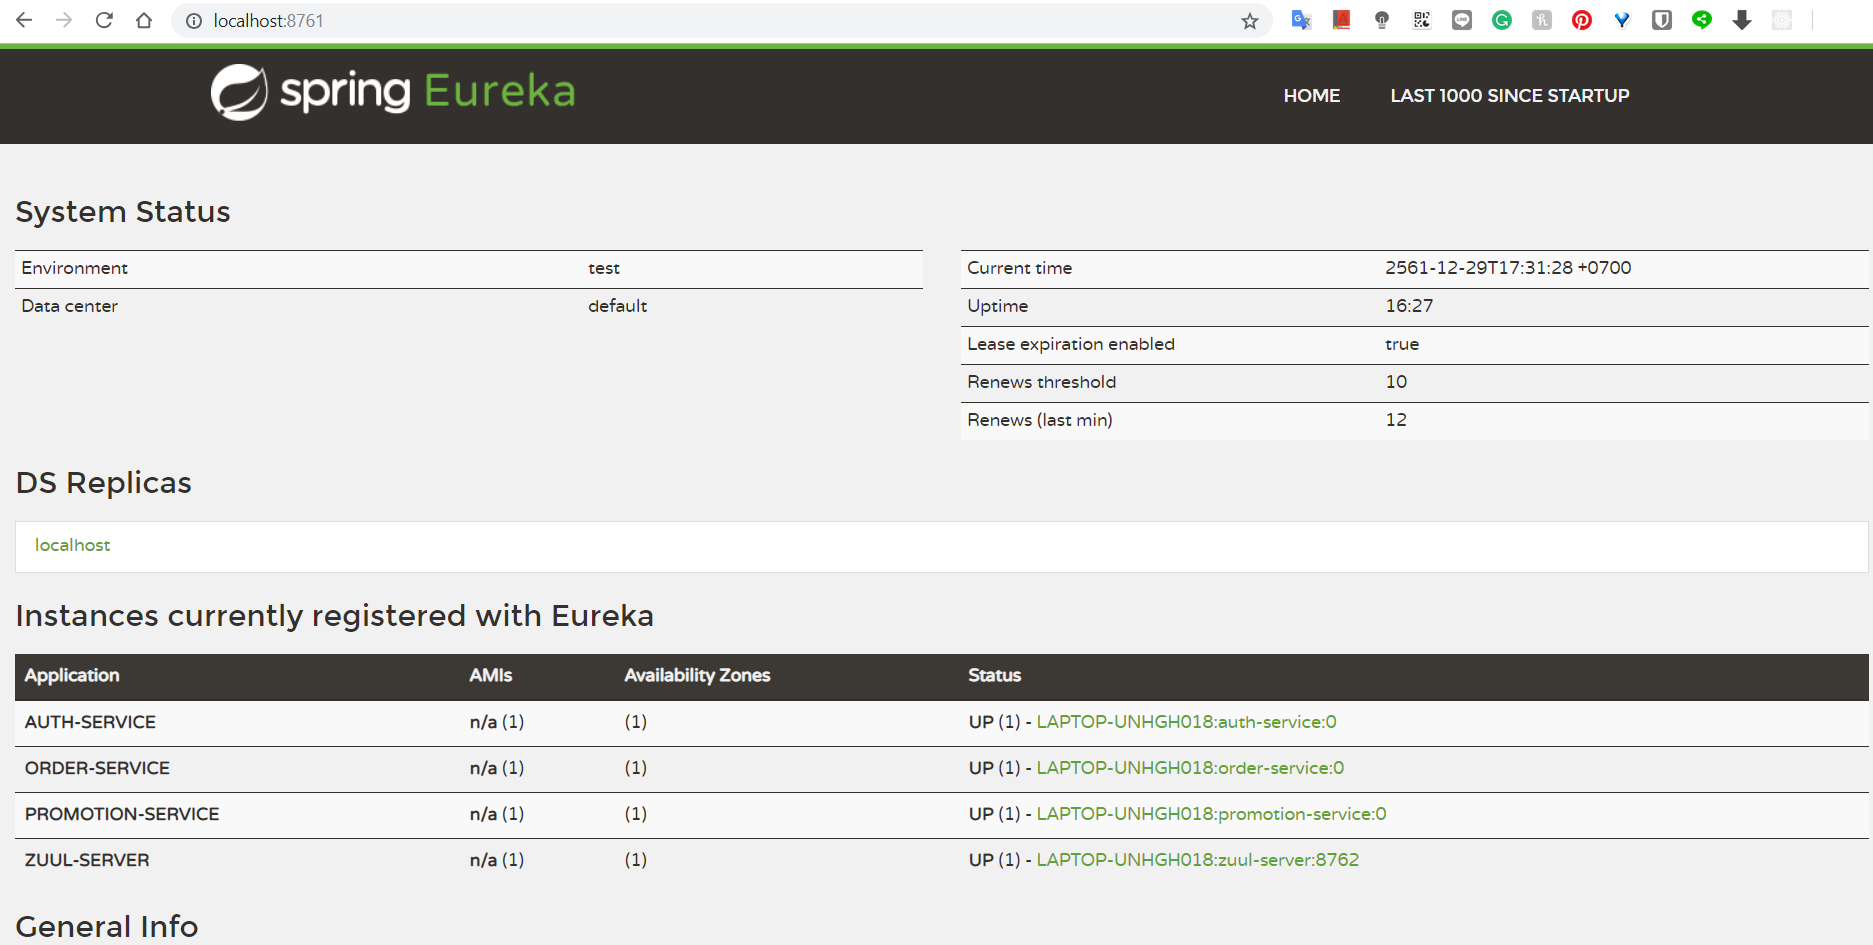This screenshot has width=1873, height=945.
Task: Click the Uptime value 16:27
Action: pos(1409,306)
